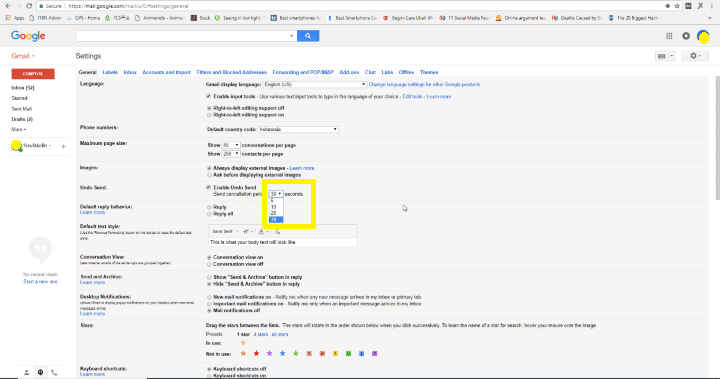The width and height of the screenshot is (720, 379).
Task: Open the Hangouts conversations icon in footer
Action: point(40,373)
